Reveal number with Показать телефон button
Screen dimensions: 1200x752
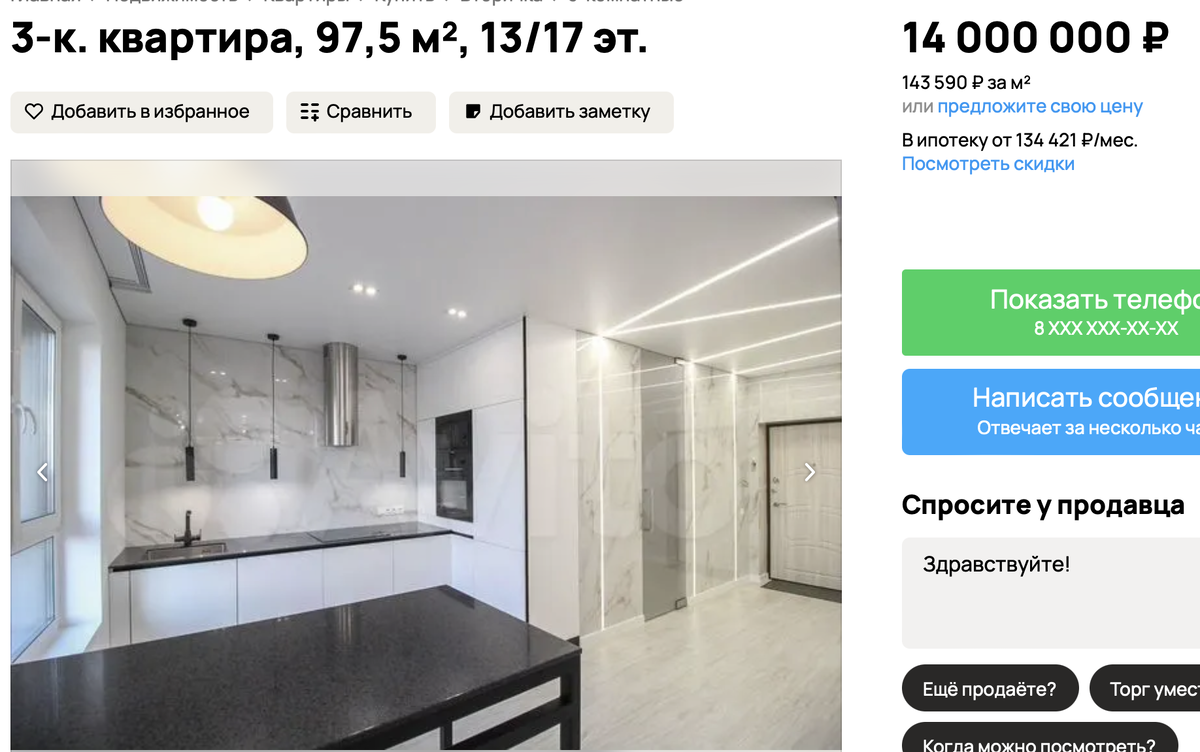click(1051, 312)
